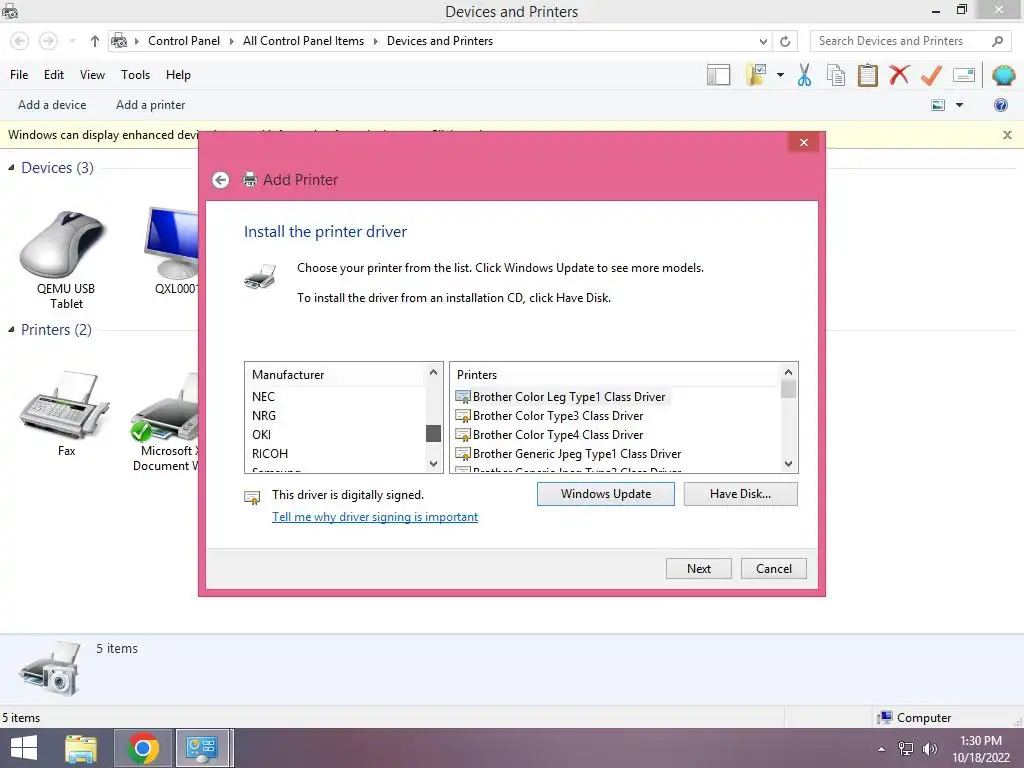The height and width of the screenshot is (768, 1024).
Task: Open Google Chrome from taskbar
Action: coord(143,748)
